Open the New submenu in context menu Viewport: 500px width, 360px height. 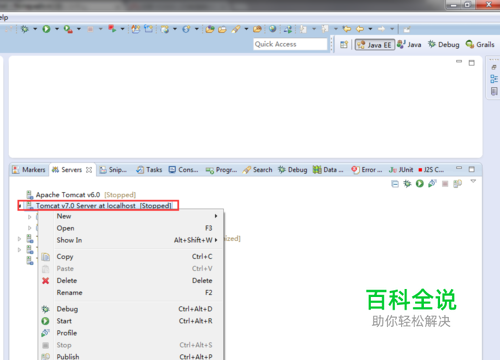click(x=131, y=216)
